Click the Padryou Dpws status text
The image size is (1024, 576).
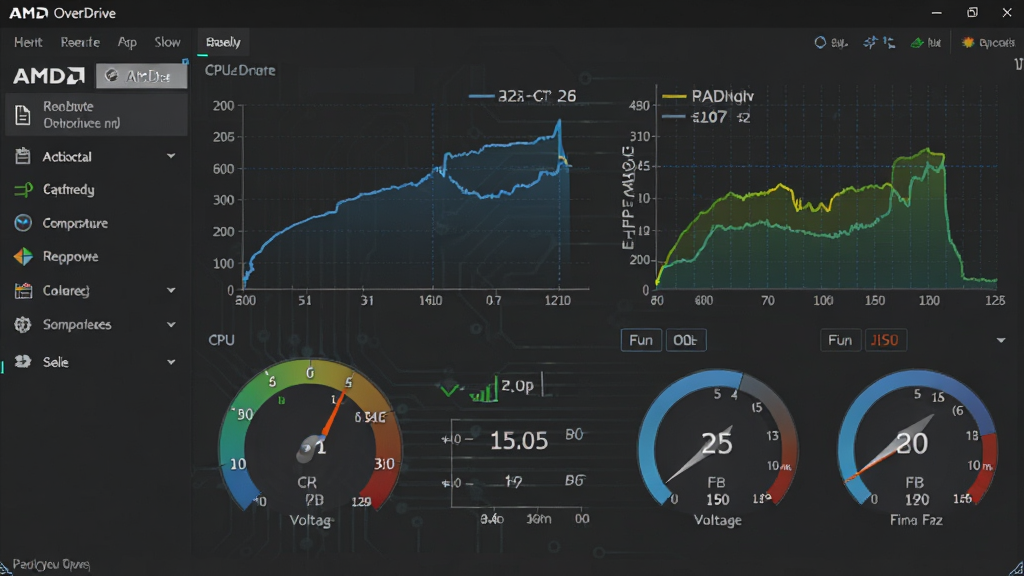[51, 565]
